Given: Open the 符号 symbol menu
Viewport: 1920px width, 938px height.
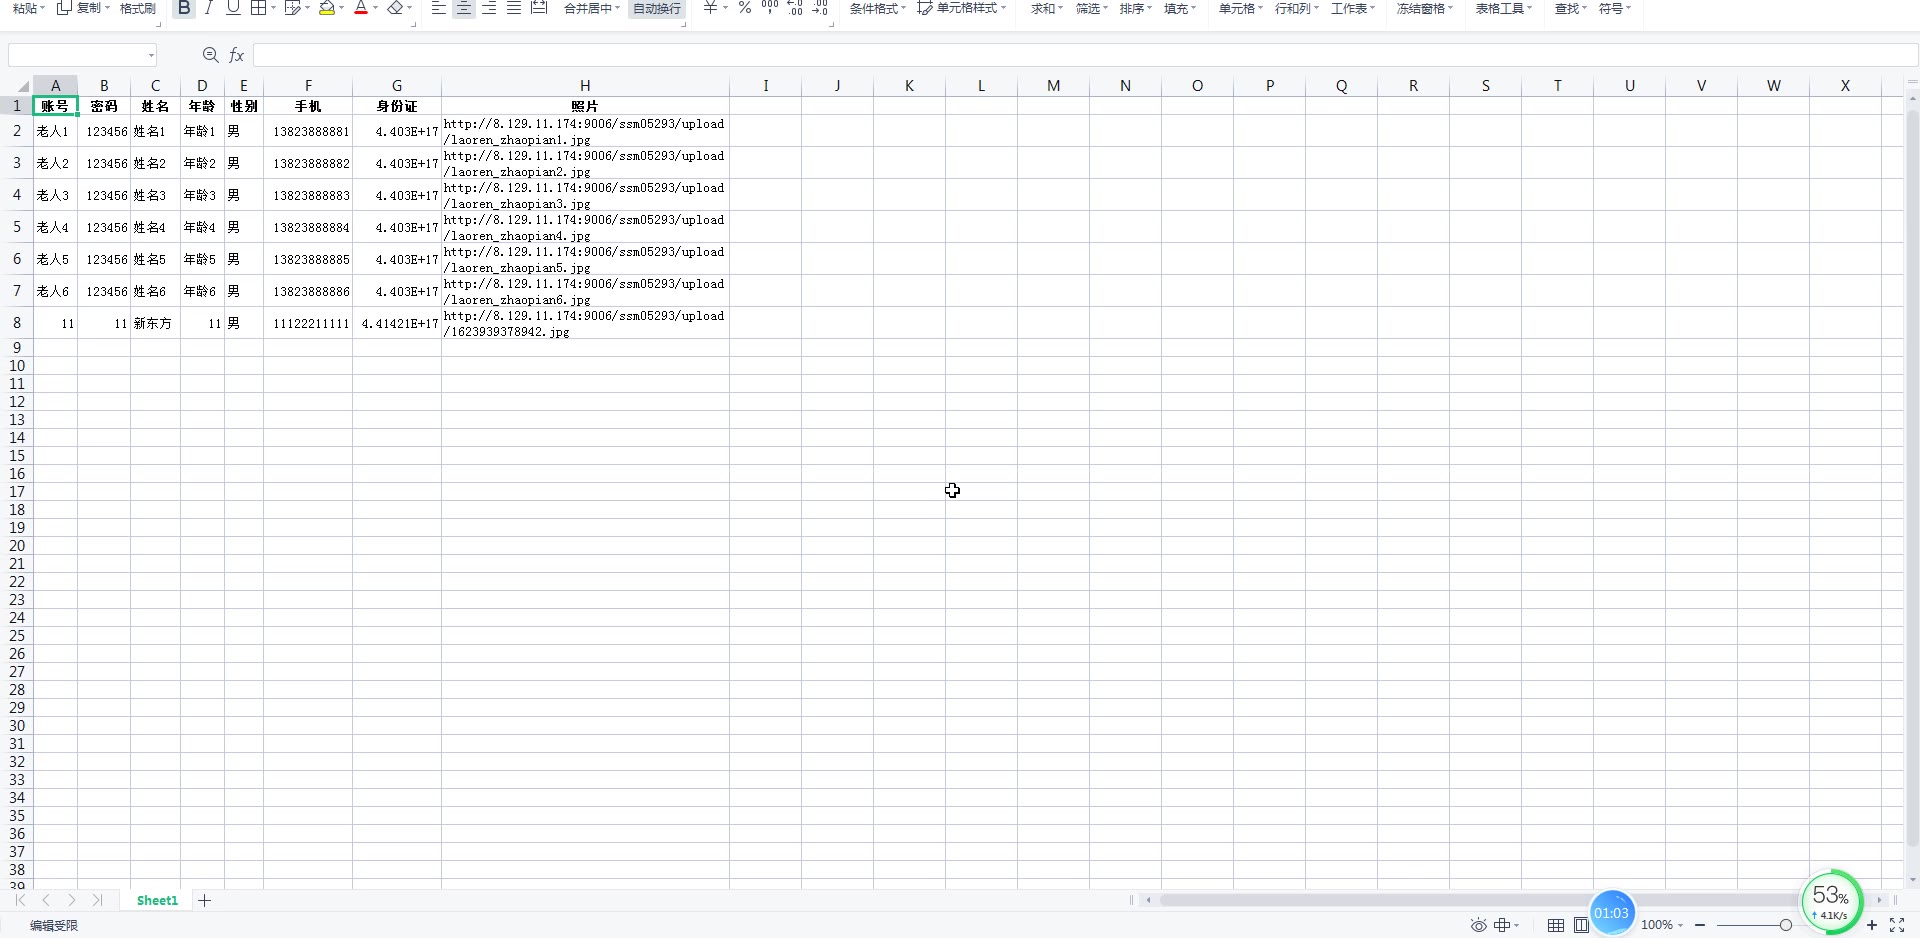Looking at the screenshot, I should point(1615,8).
